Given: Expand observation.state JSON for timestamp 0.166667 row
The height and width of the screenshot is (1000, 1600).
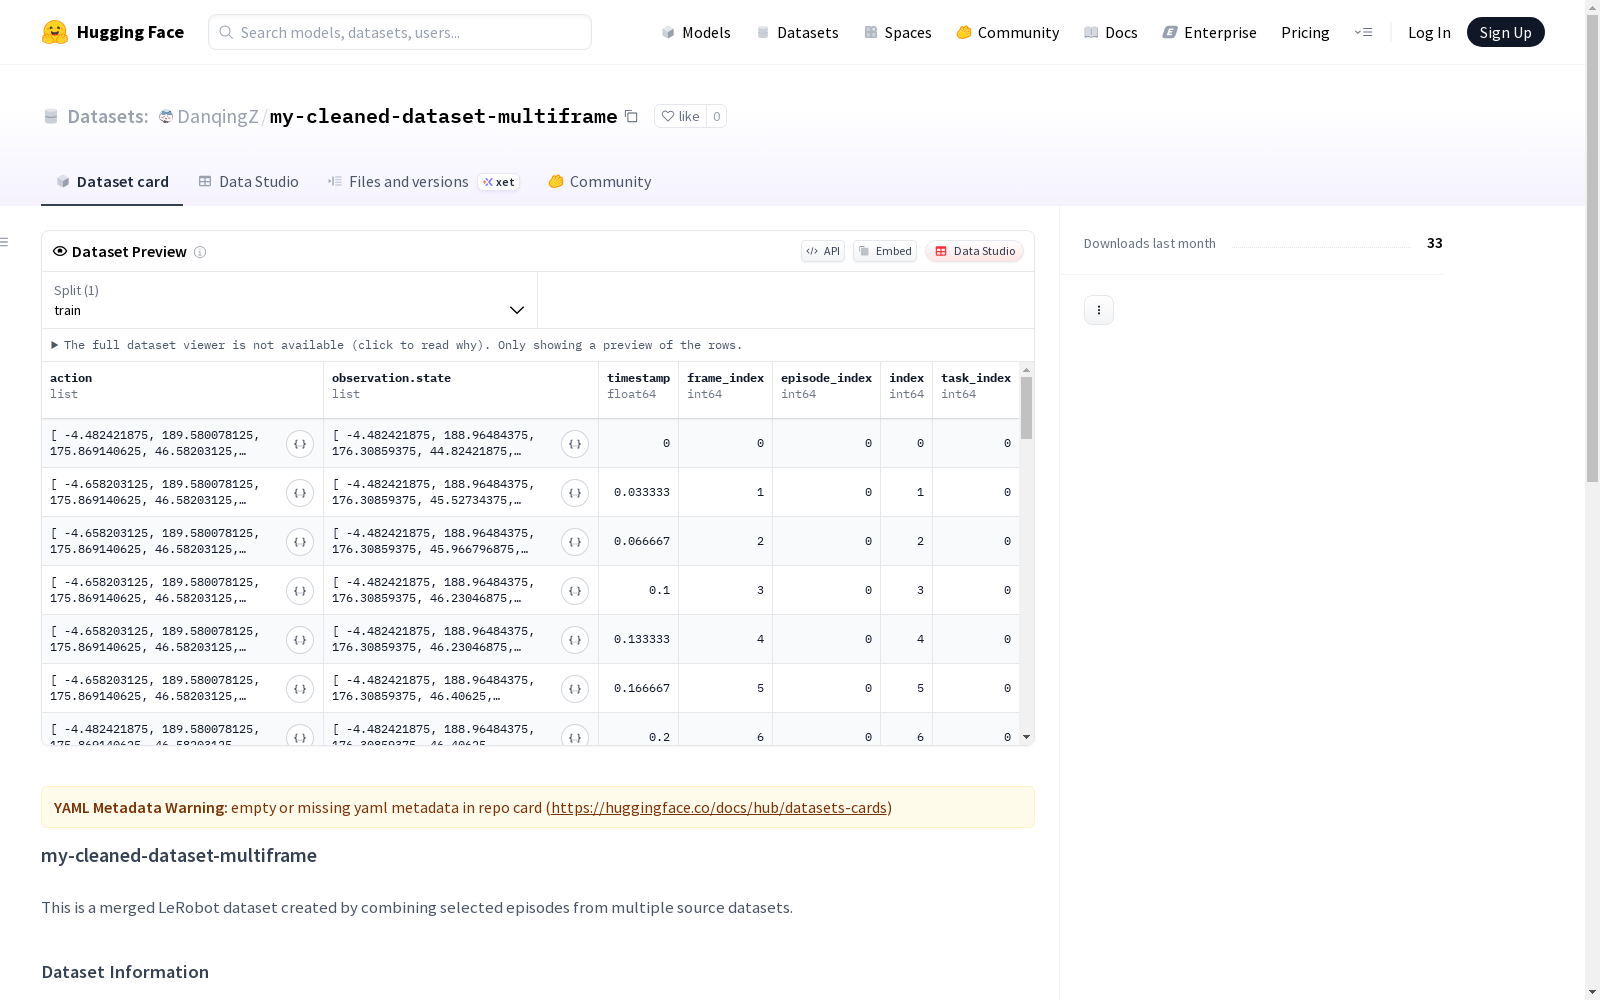Looking at the screenshot, I should click(x=575, y=689).
